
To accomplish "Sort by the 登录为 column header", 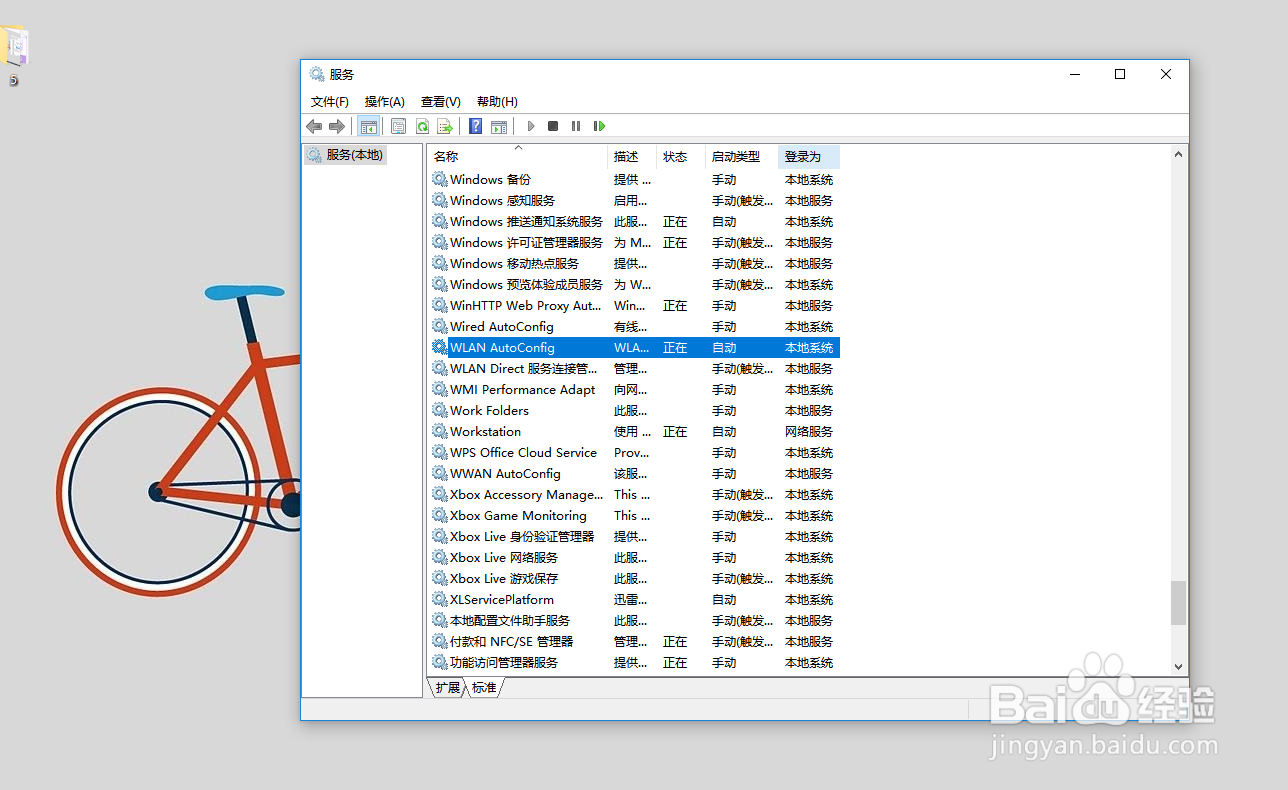I will point(808,156).
